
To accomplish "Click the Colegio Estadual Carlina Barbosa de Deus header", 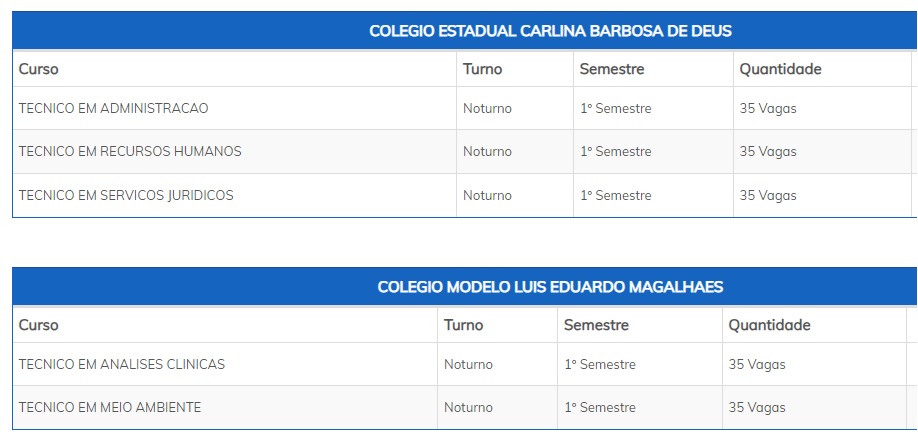I will tap(550, 31).
